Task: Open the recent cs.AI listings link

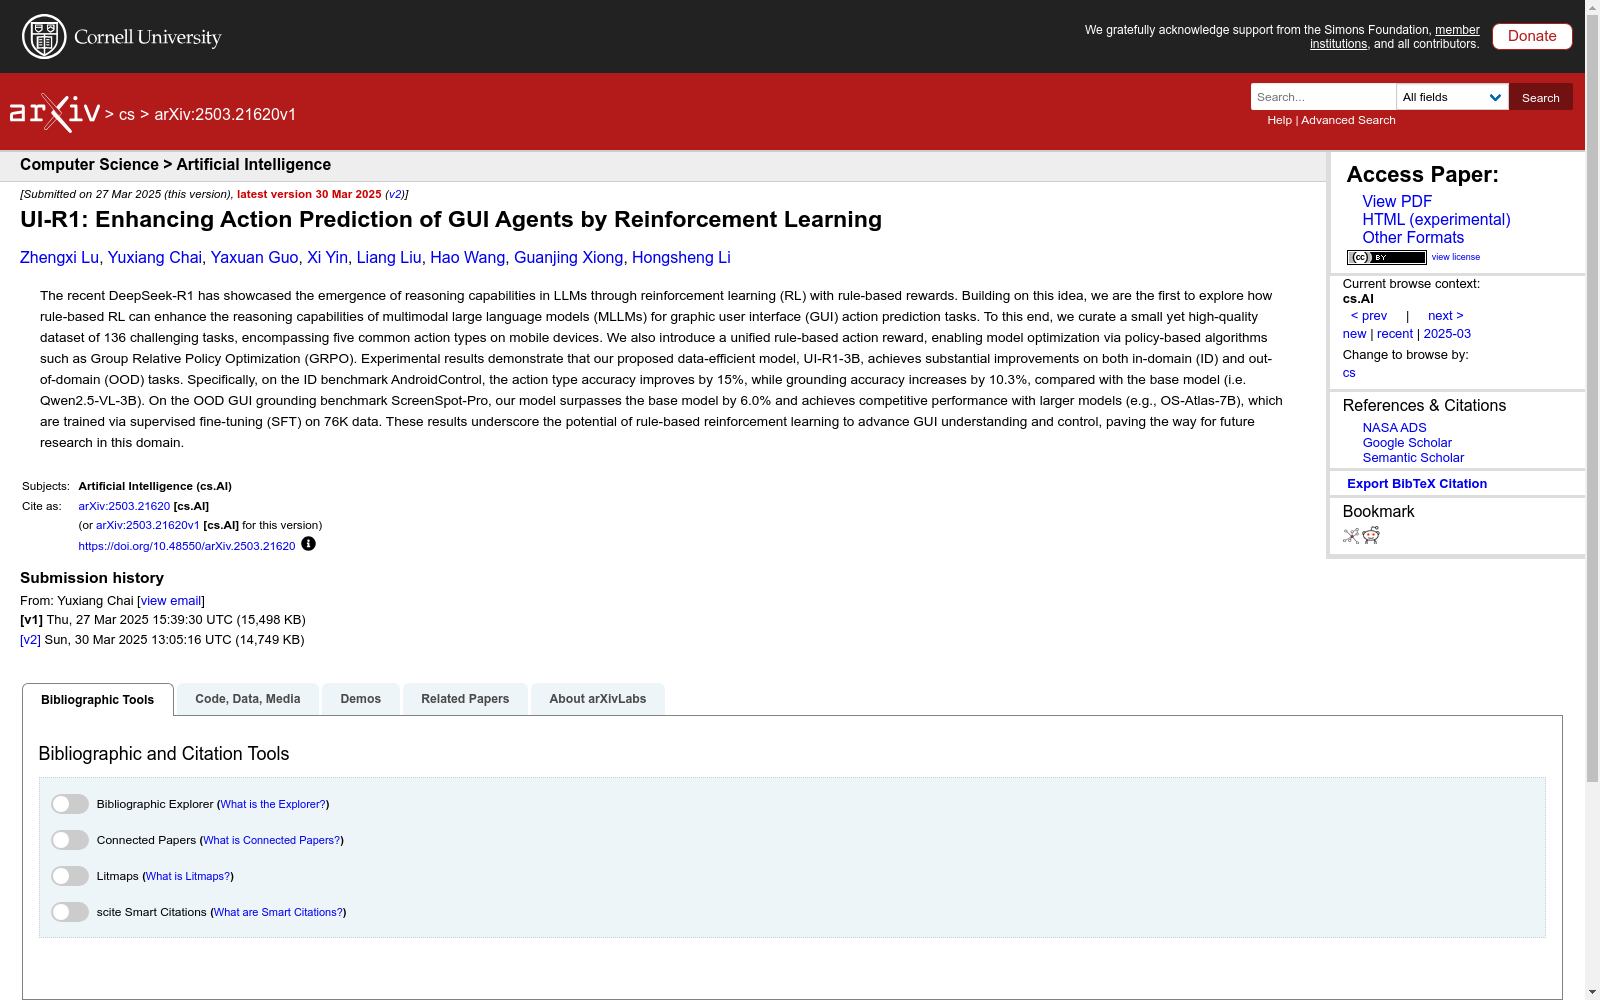Action: (x=1395, y=334)
